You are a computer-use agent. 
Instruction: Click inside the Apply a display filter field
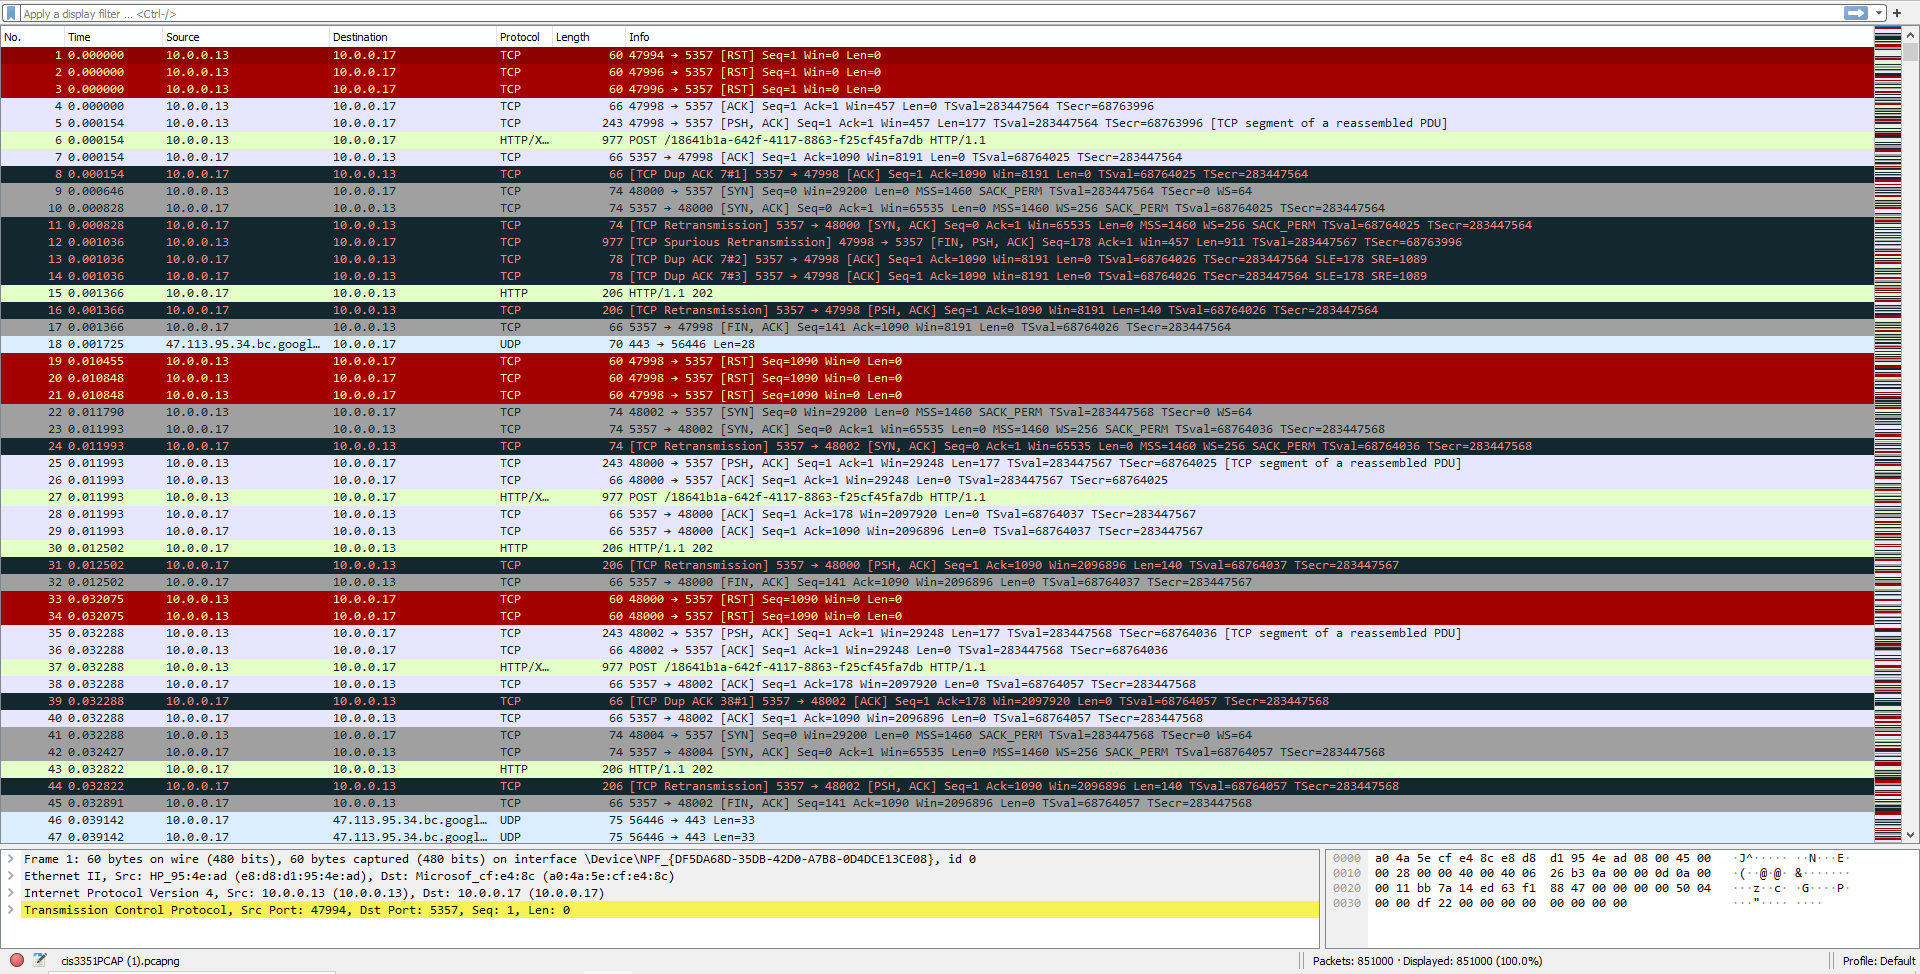tap(400, 13)
